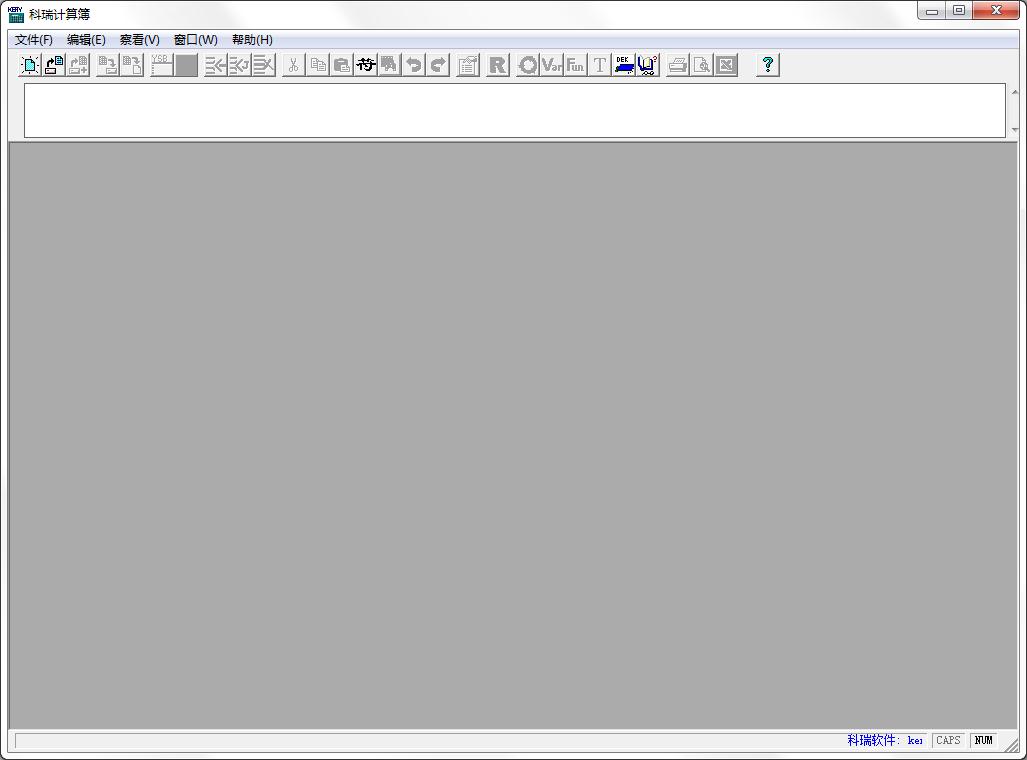
Task: Expand the 察看(V) menu
Action: 140,40
